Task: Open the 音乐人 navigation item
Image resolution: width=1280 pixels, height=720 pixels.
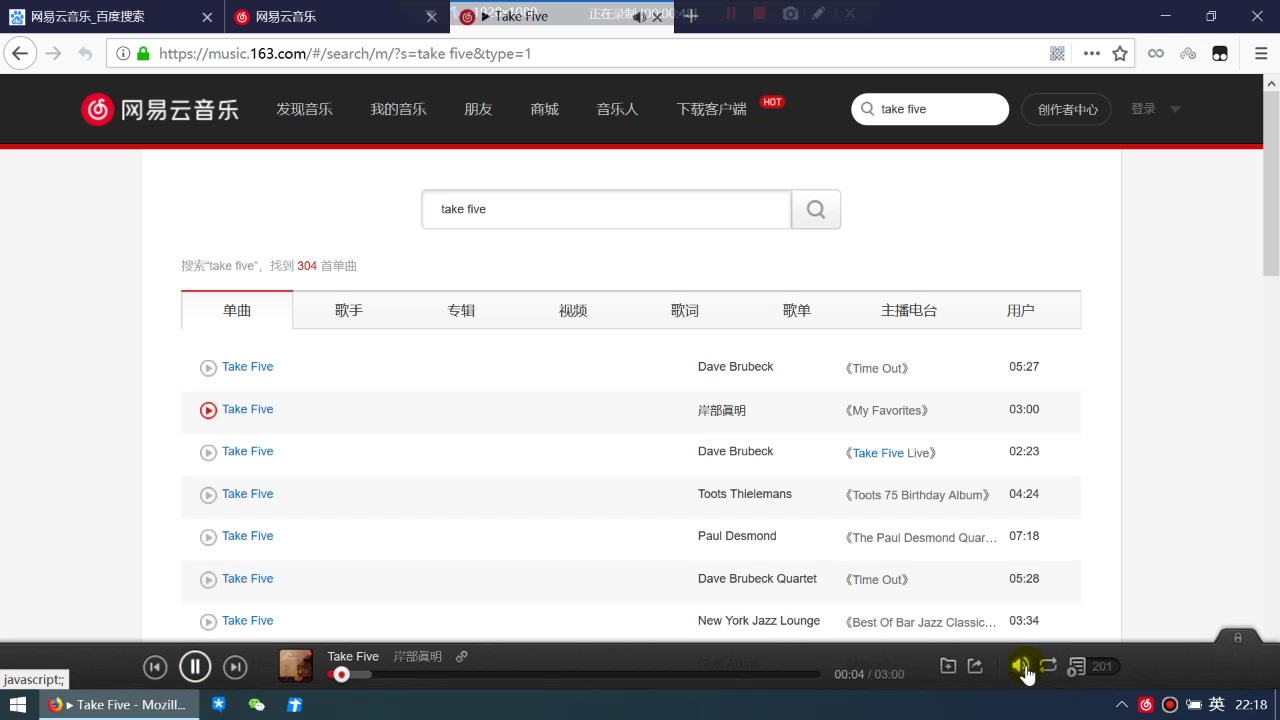Action: tap(617, 109)
